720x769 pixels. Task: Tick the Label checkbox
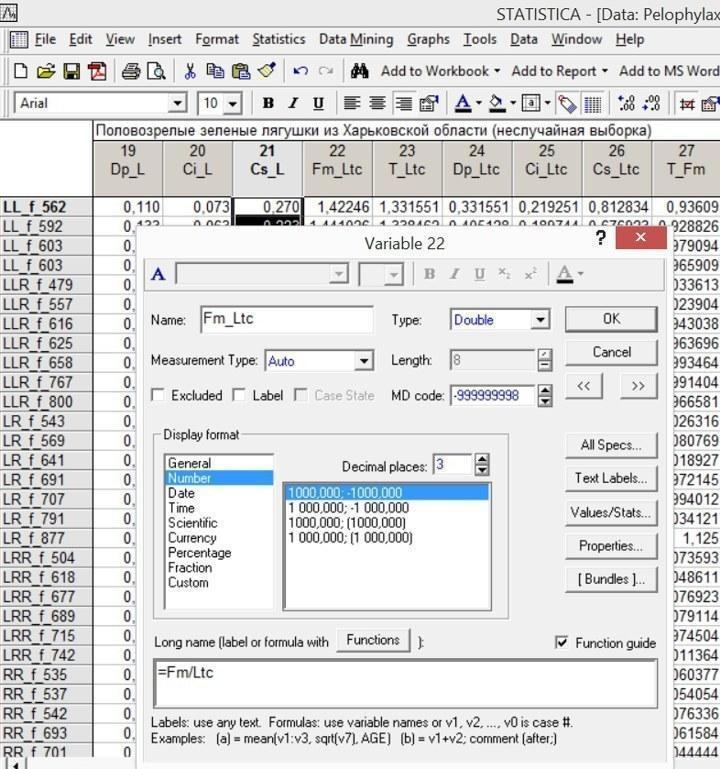pyautogui.click(x=239, y=395)
